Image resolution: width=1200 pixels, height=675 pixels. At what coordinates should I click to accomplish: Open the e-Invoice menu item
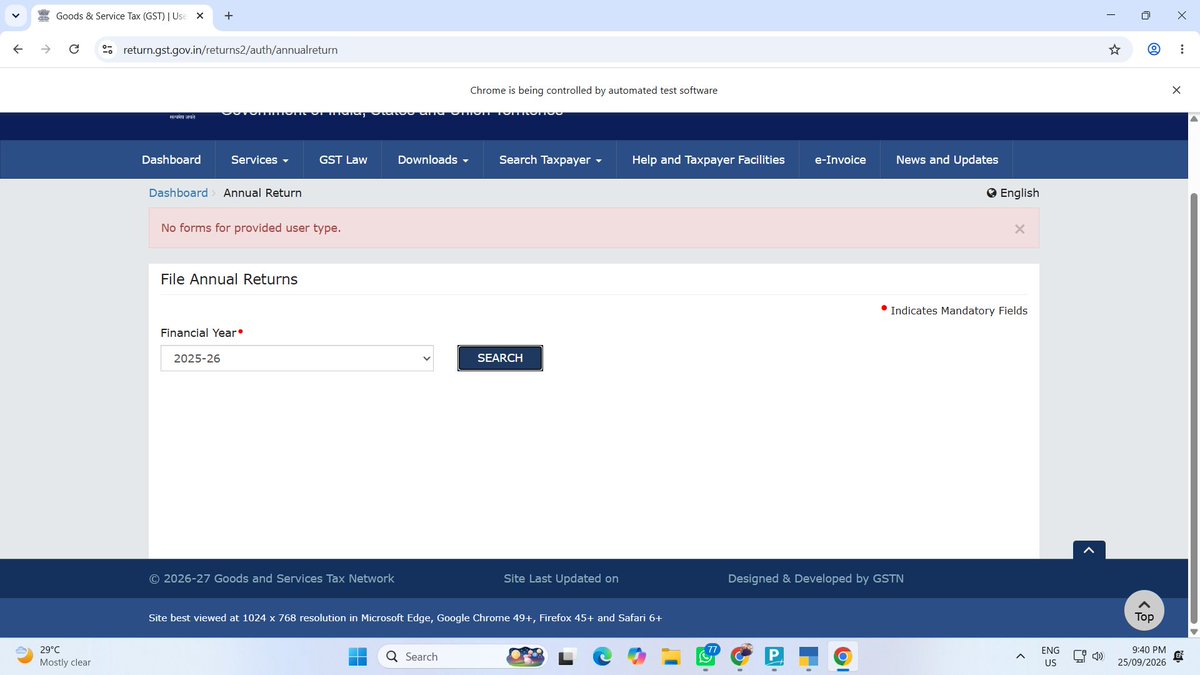point(840,160)
